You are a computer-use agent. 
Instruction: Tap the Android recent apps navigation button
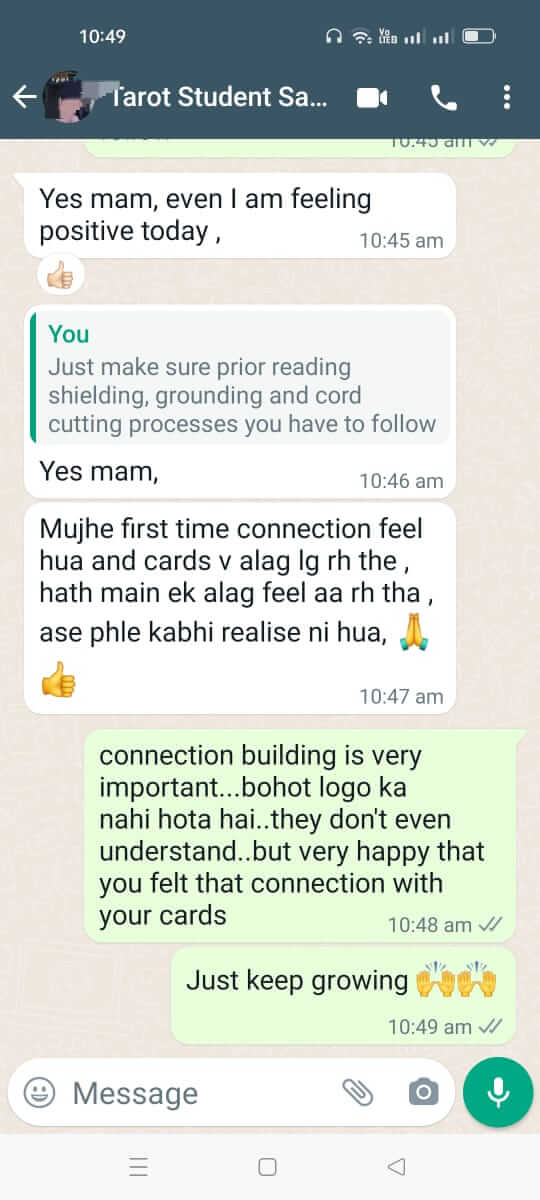pyautogui.click(x=140, y=1167)
